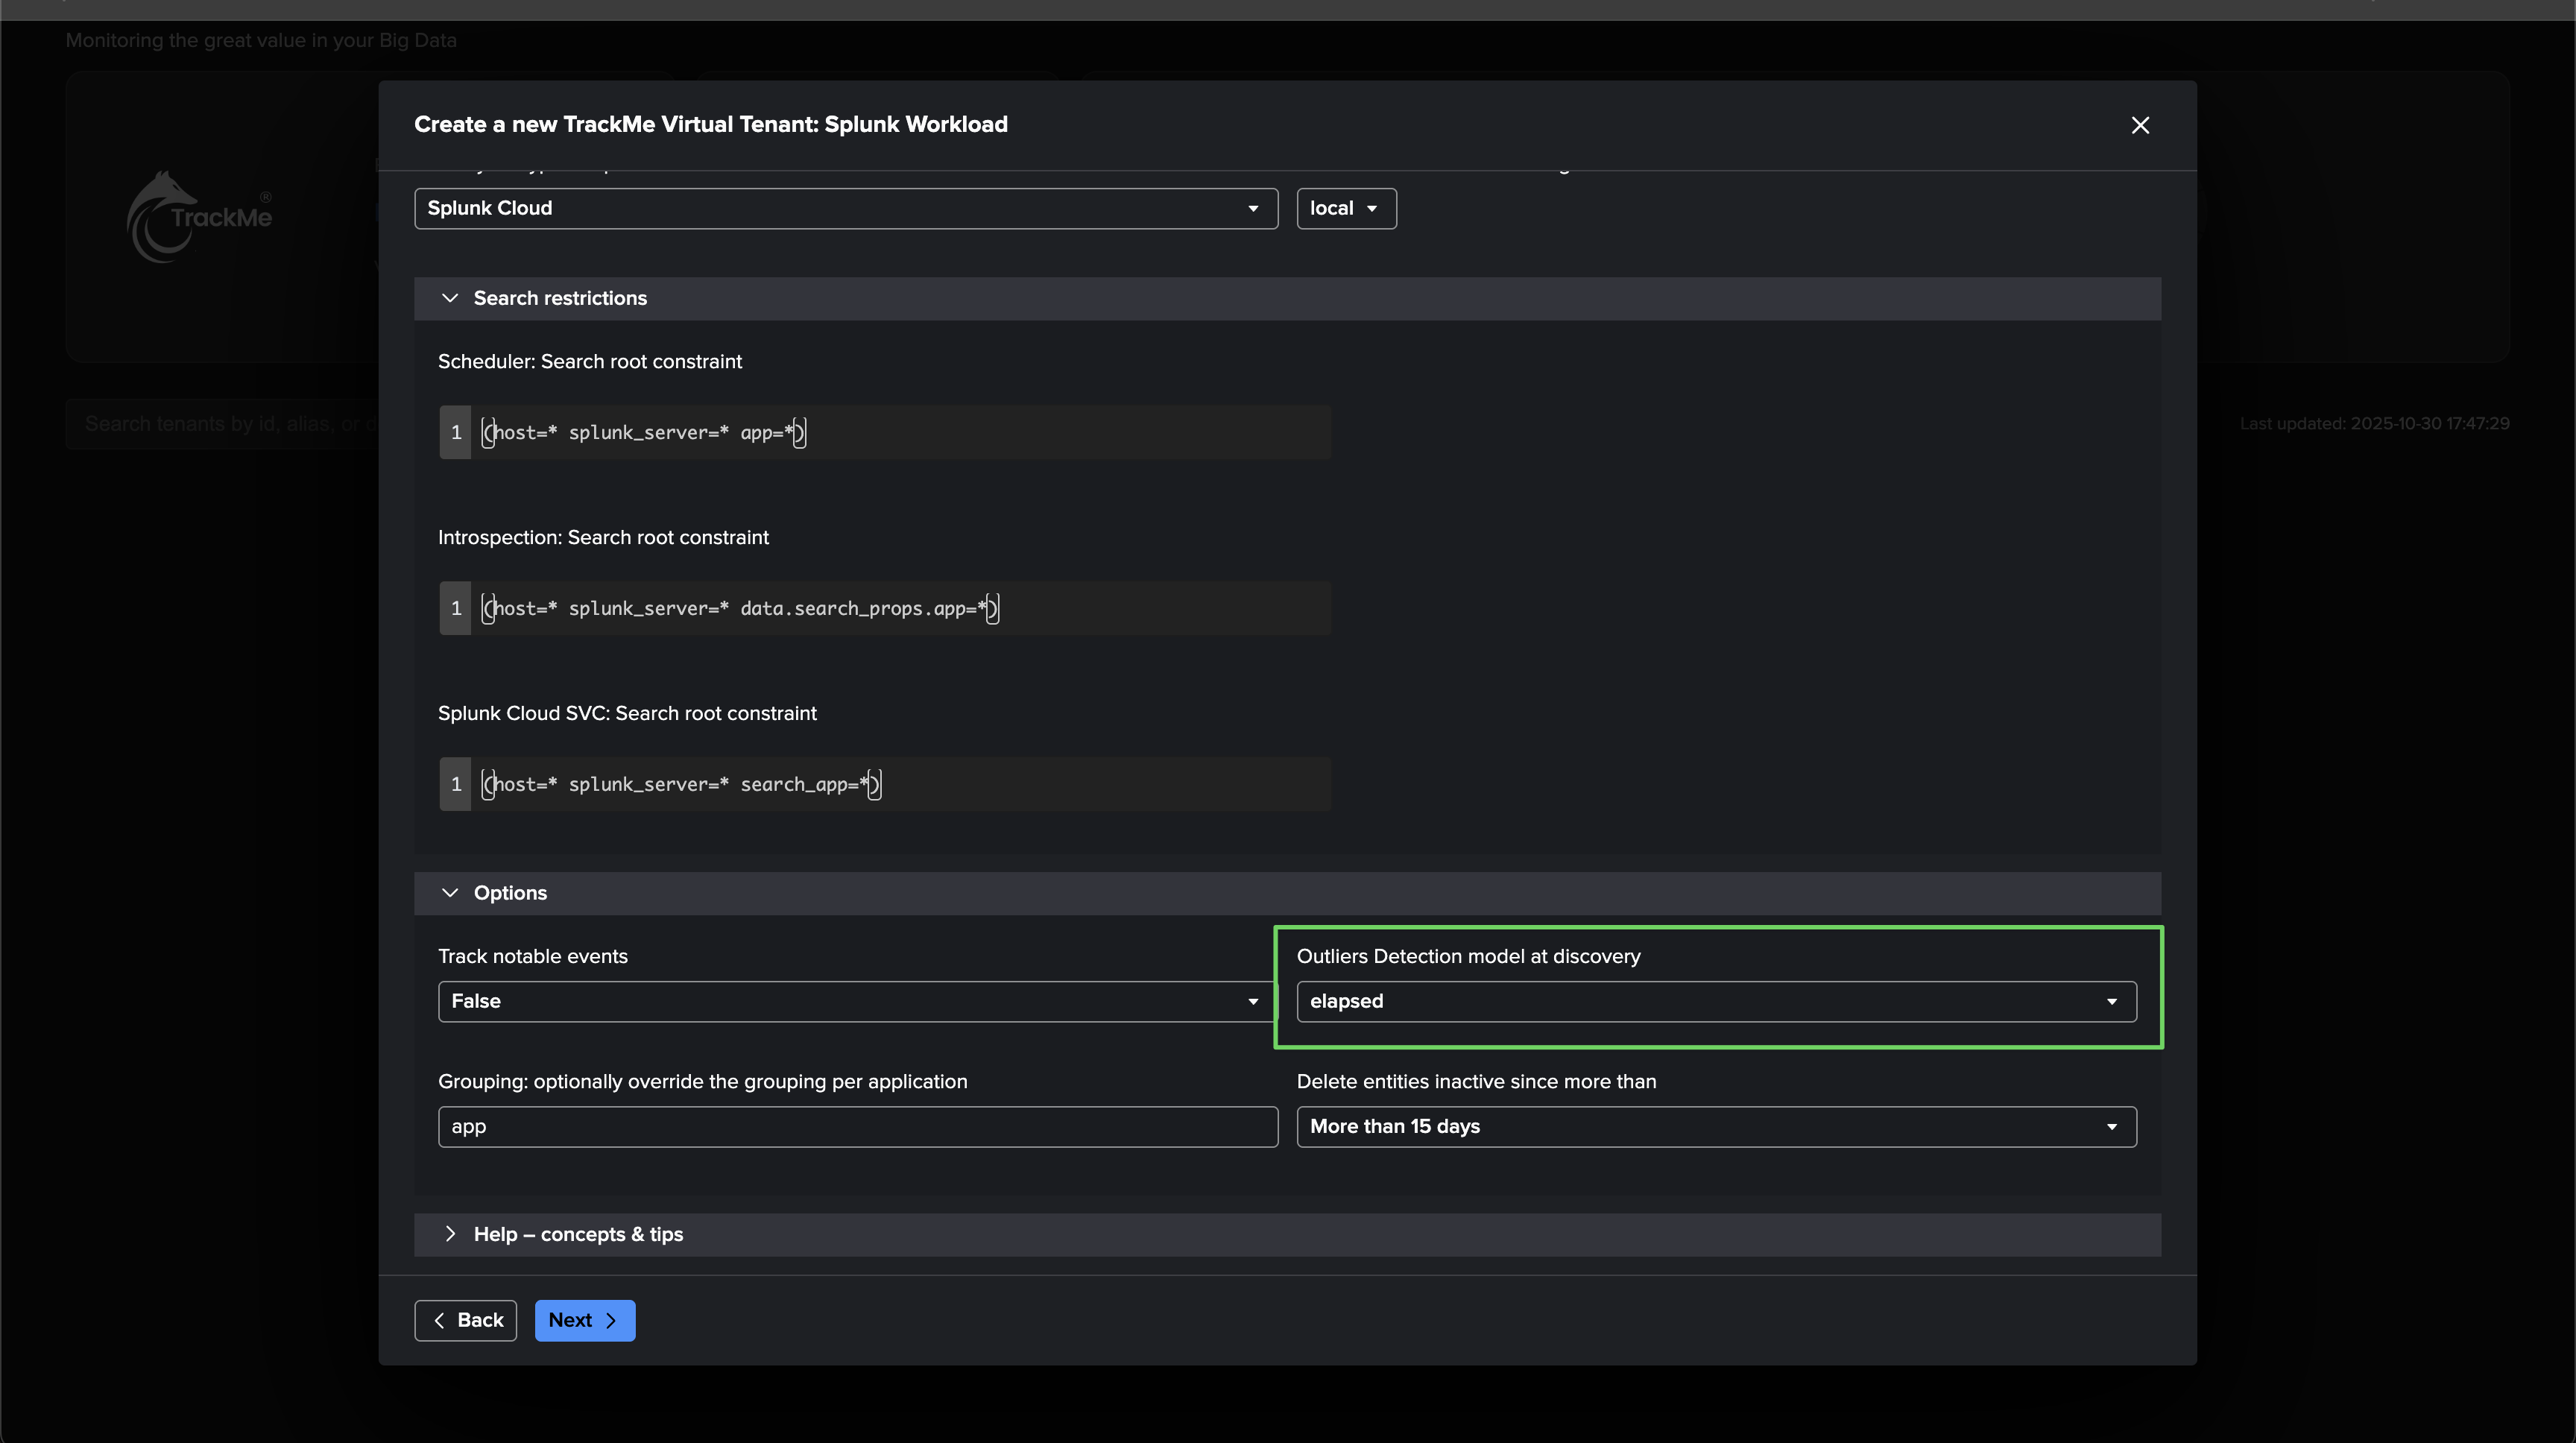Open the Splunk Cloud dropdown
The width and height of the screenshot is (2576, 1443).
tap(845, 208)
